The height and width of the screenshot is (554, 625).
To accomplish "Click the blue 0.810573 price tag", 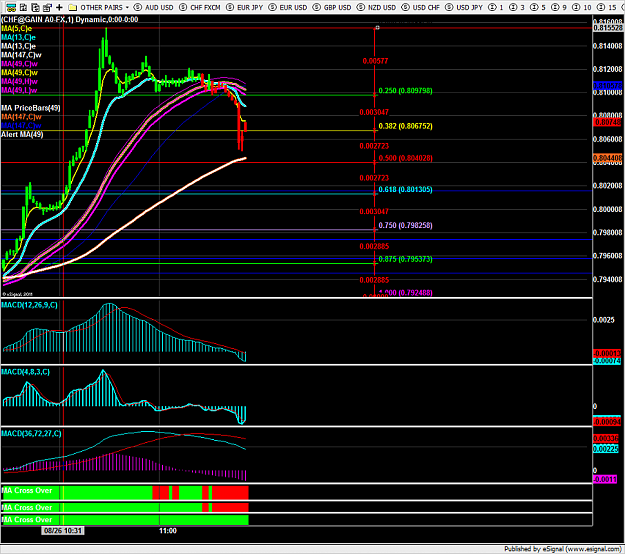I will click(607, 85).
